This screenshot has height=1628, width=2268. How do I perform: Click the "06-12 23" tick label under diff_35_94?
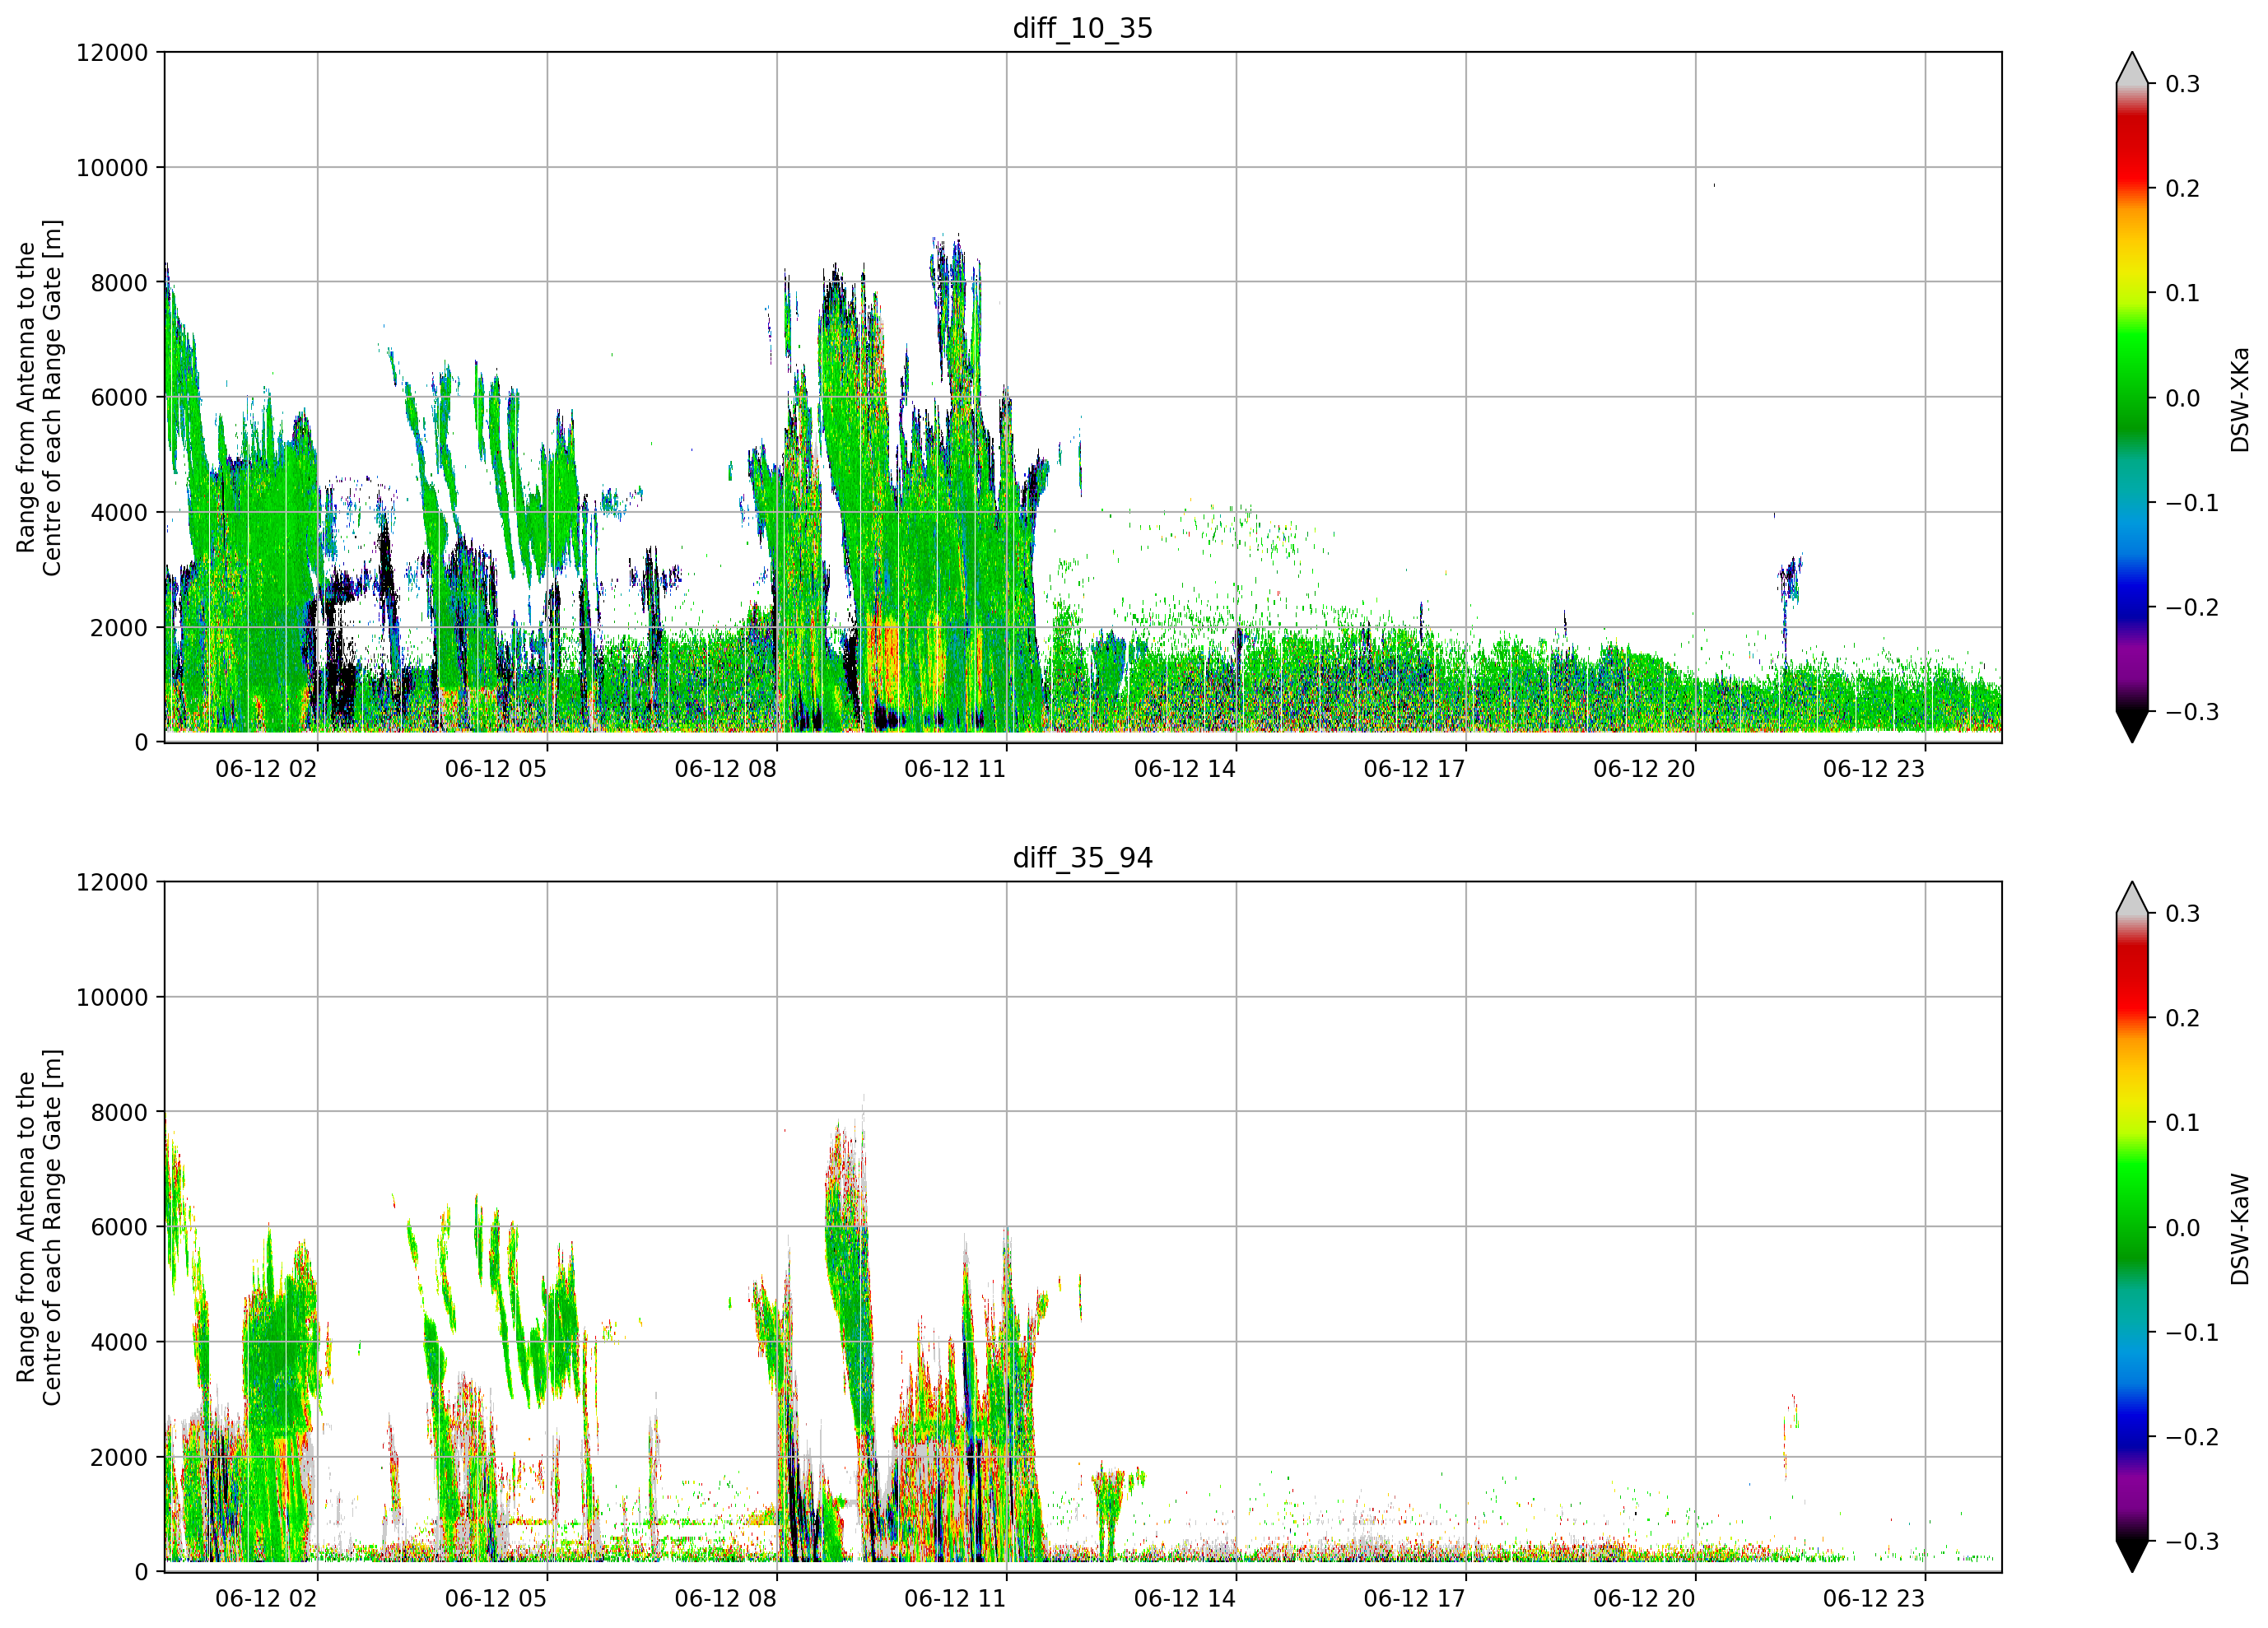click(x=1874, y=1599)
